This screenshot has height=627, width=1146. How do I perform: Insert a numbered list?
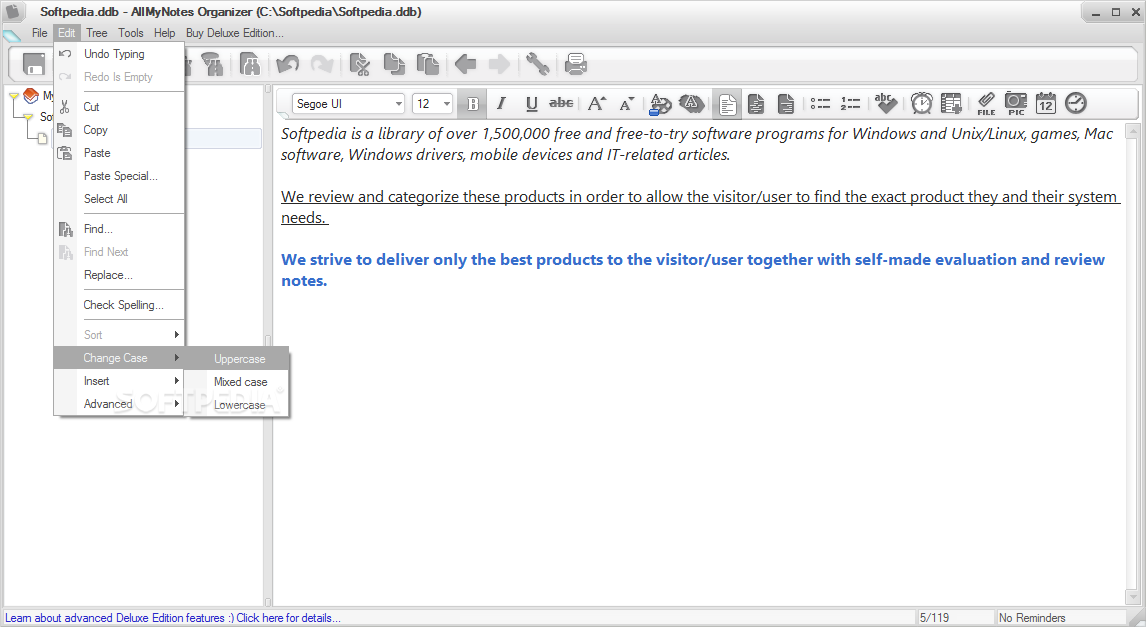coord(850,104)
